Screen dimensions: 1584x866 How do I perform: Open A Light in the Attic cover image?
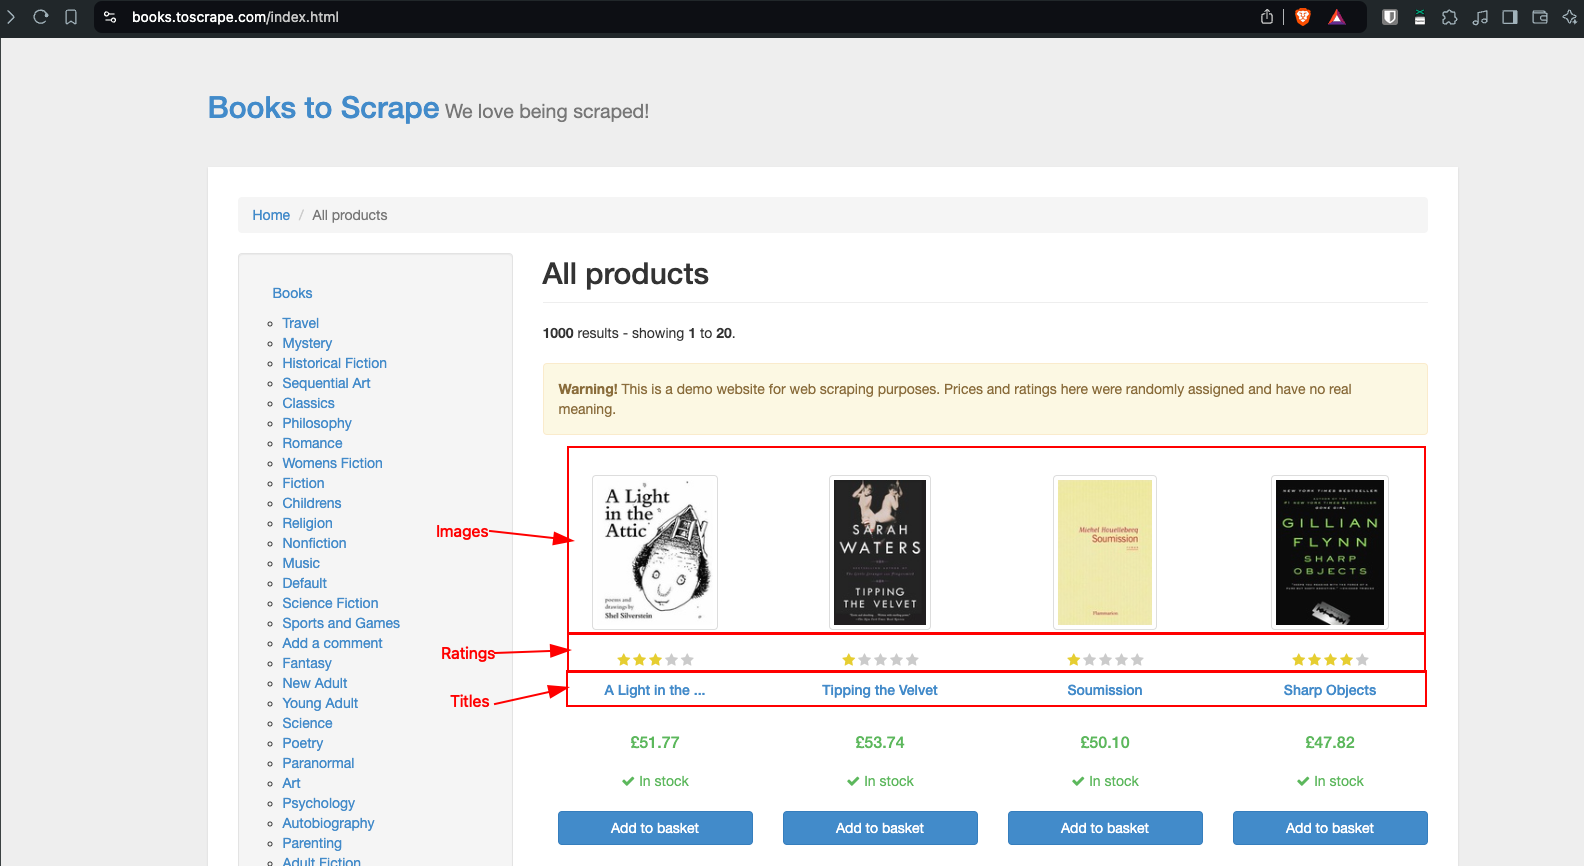(655, 552)
